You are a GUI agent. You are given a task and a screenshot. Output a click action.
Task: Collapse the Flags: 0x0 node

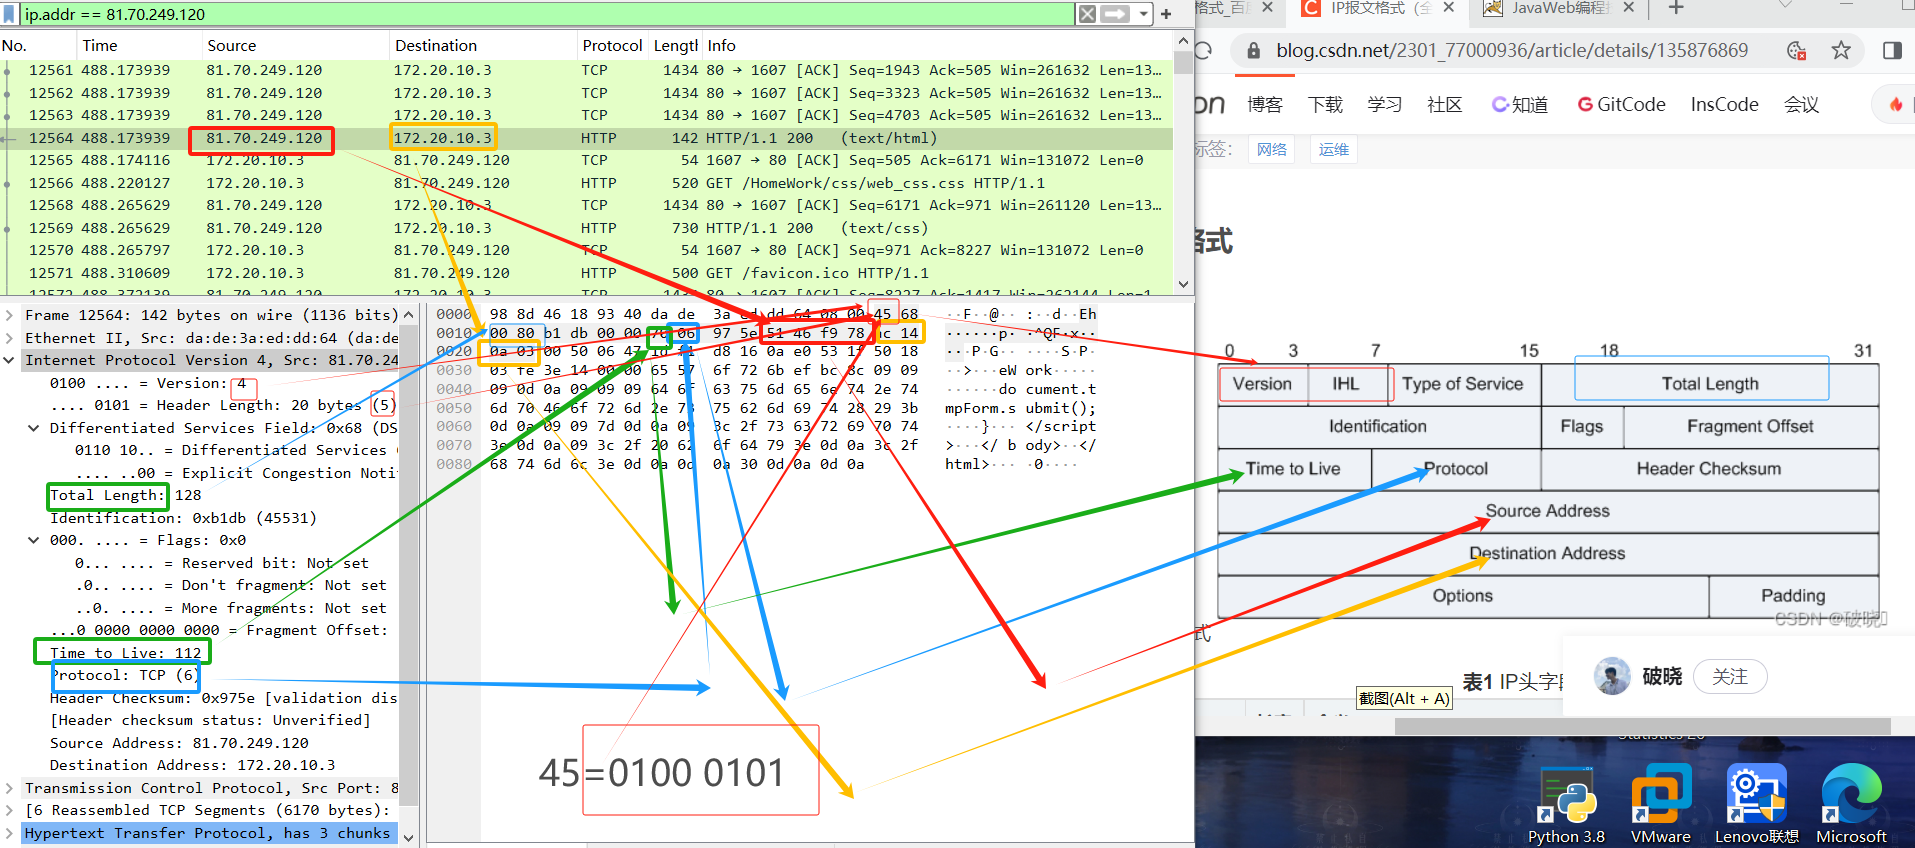(x=34, y=540)
